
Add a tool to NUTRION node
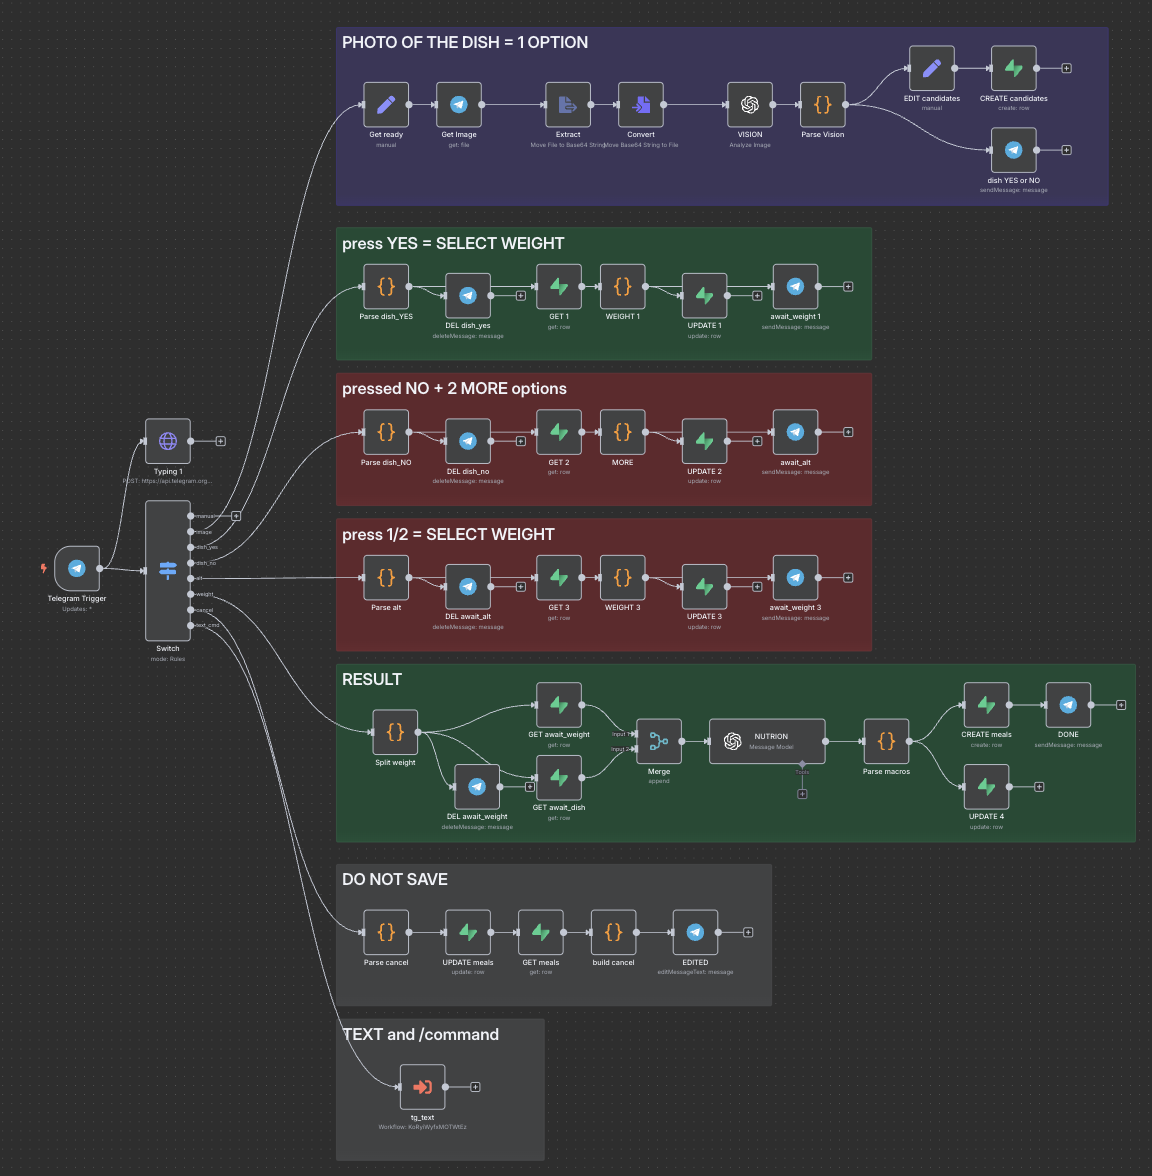coord(802,794)
